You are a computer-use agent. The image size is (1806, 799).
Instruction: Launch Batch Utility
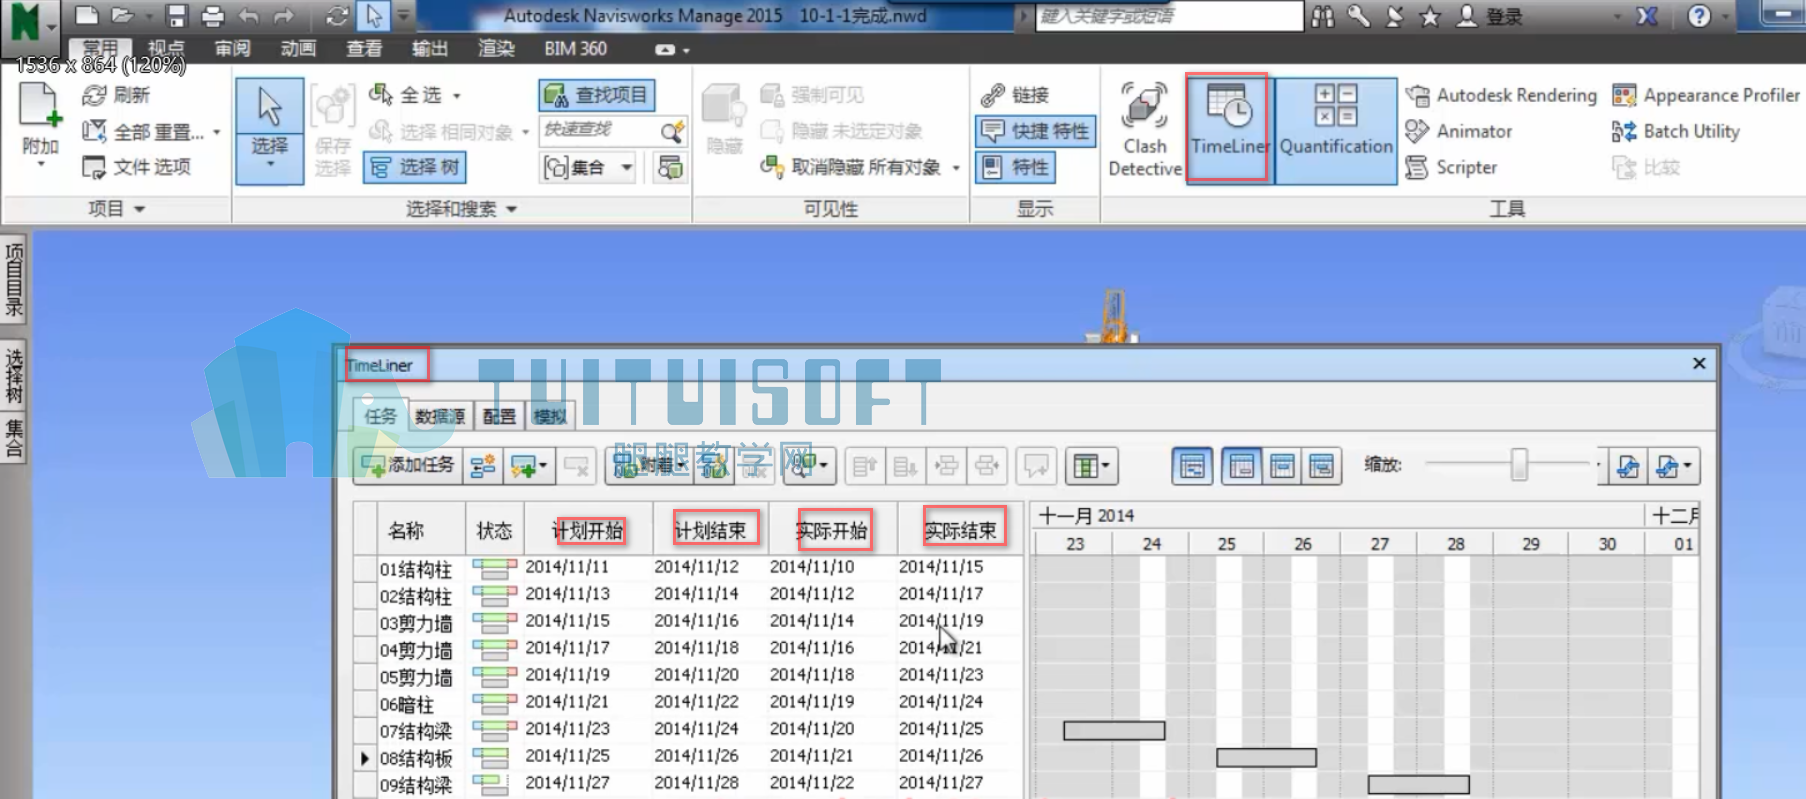pyautogui.click(x=1676, y=131)
